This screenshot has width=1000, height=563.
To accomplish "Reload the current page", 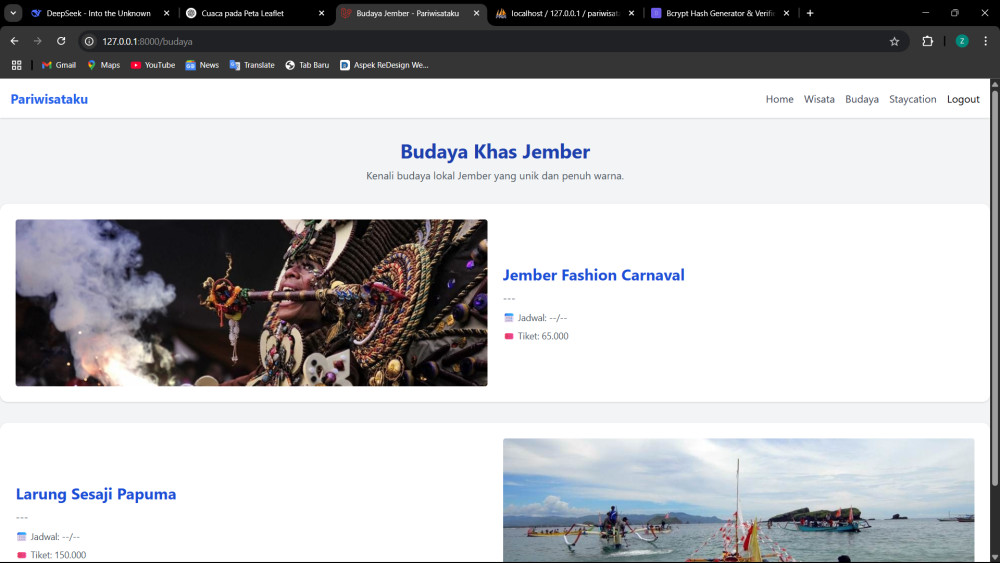I will tap(61, 41).
